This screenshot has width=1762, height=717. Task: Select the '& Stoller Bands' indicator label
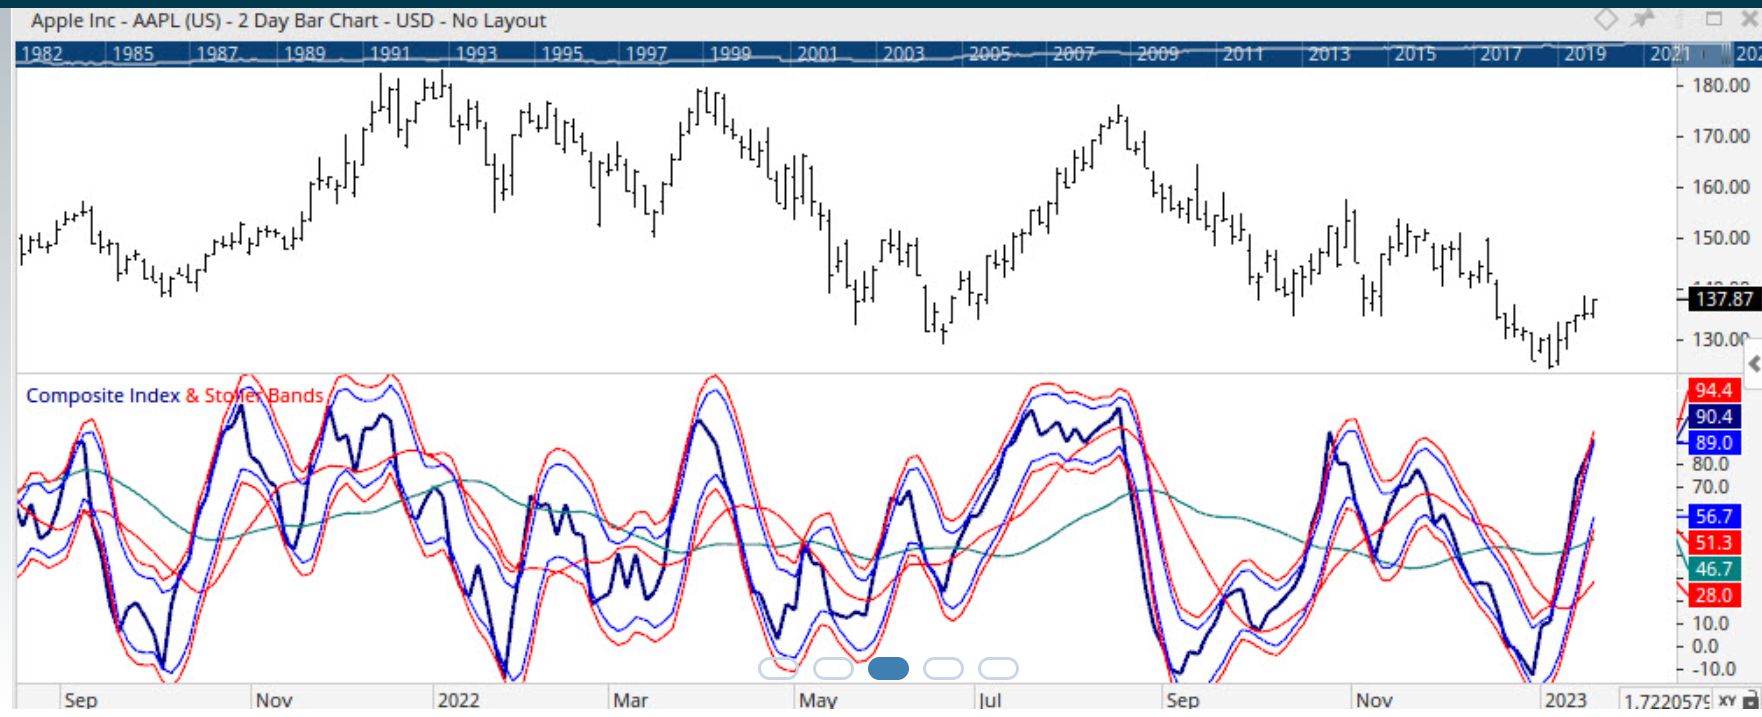pos(254,396)
